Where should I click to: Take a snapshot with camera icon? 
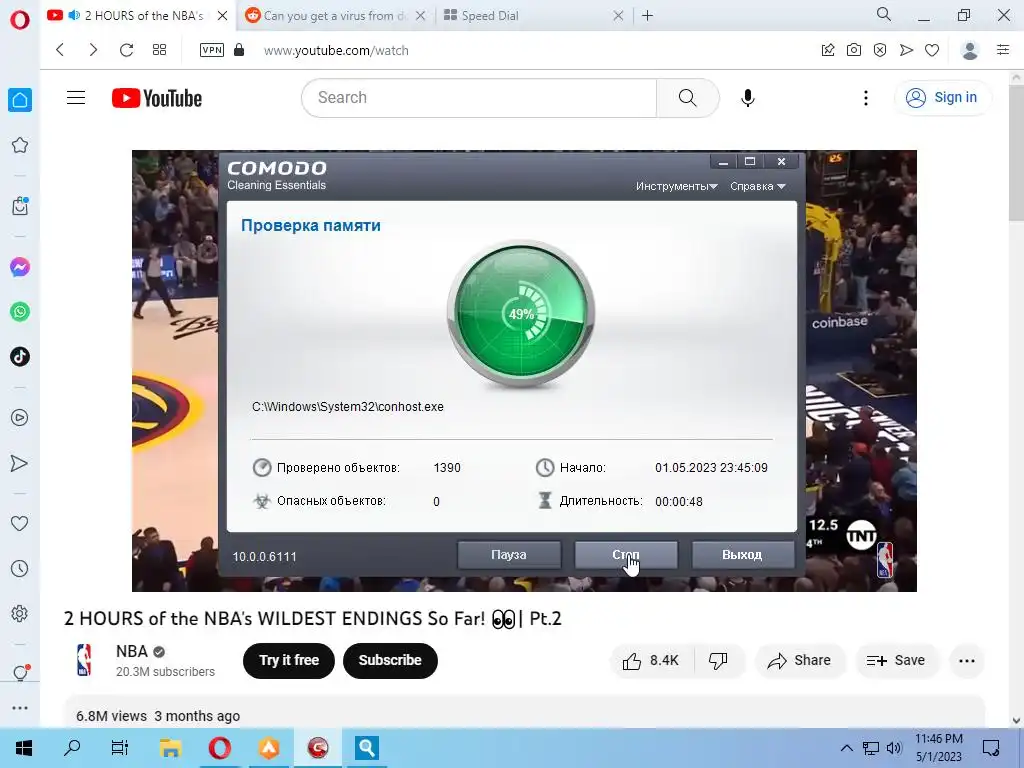(x=854, y=50)
